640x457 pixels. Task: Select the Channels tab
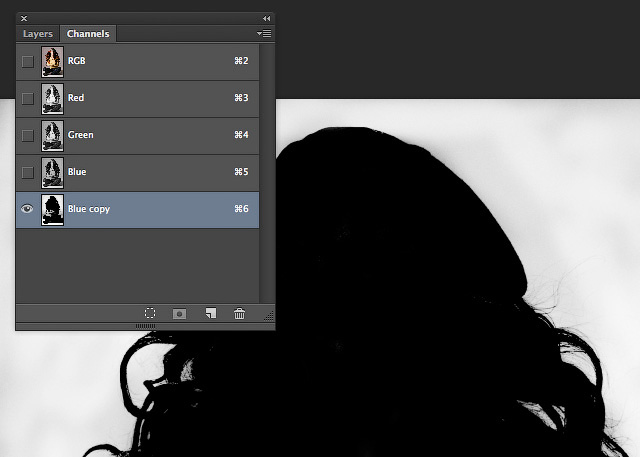coord(88,34)
